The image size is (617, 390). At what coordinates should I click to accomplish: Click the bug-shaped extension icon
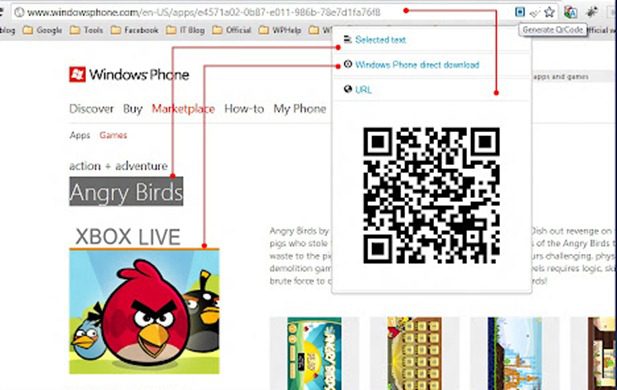pos(591,12)
